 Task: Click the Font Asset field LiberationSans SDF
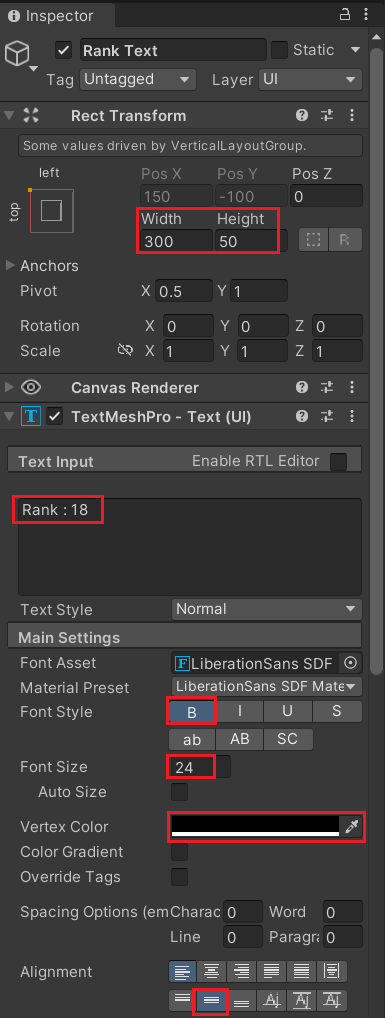[255, 663]
